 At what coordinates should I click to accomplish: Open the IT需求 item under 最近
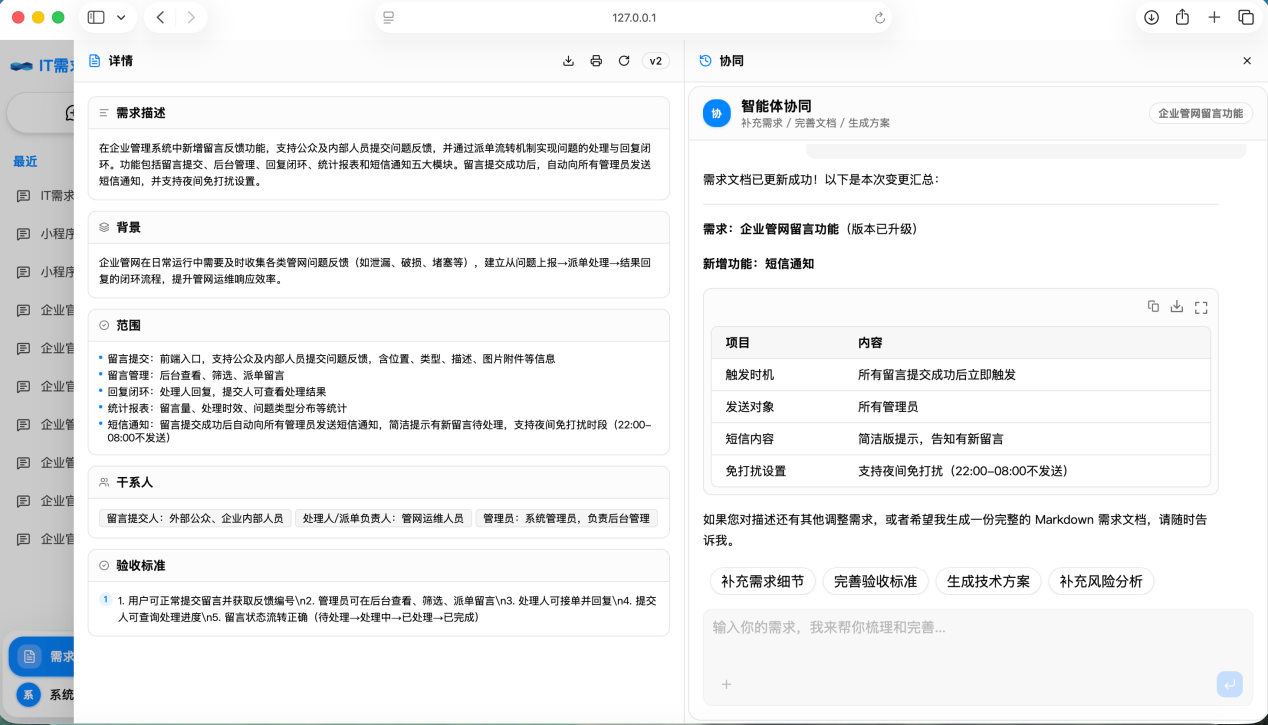tap(45, 196)
